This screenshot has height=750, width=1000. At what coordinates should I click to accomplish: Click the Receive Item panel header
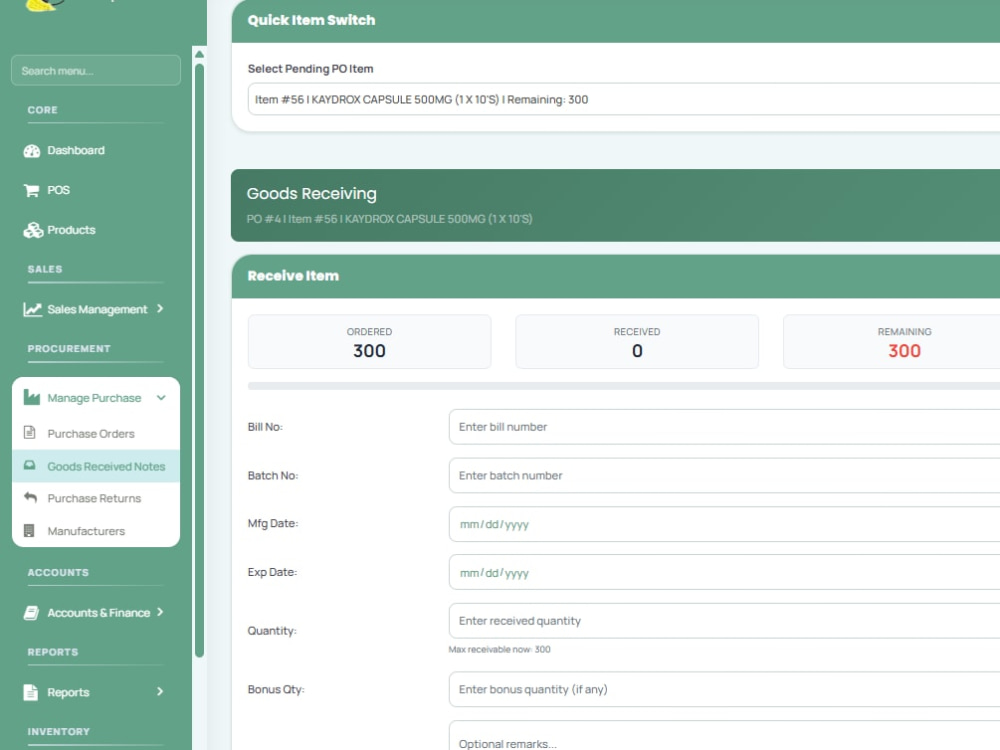tap(616, 276)
